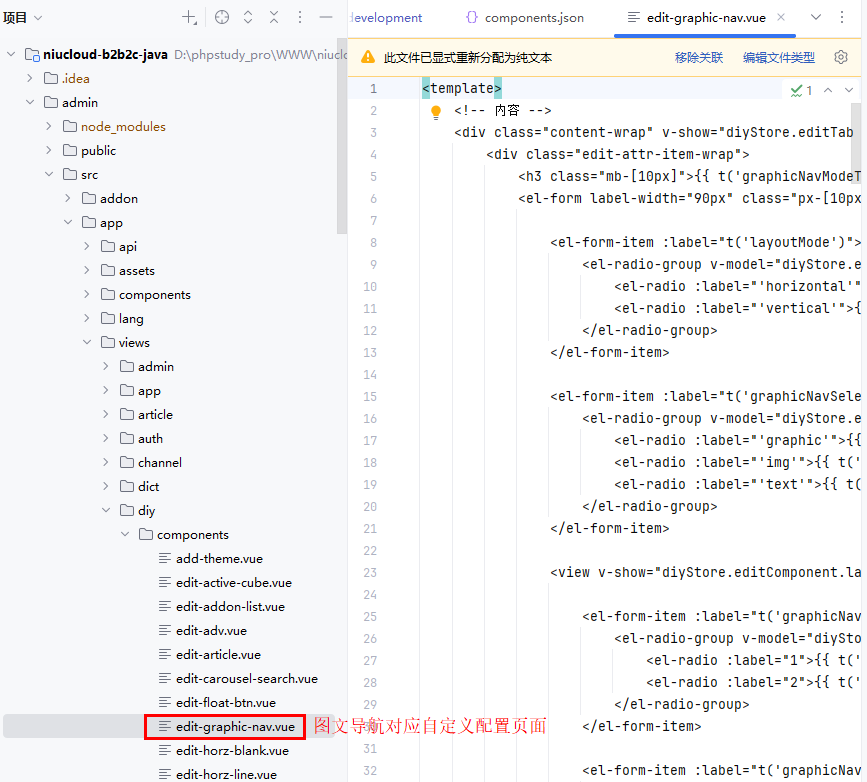Open the notification banner gear settings
Screen dimensions: 867x782
pyautogui.click(x=841, y=57)
